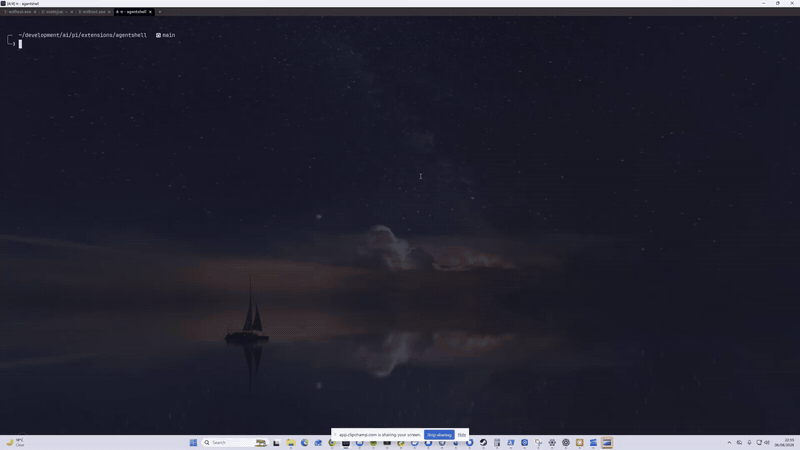Click the highlighted terminal icon at taskbar end
800x450 pixels.
click(x=607, y=442)
